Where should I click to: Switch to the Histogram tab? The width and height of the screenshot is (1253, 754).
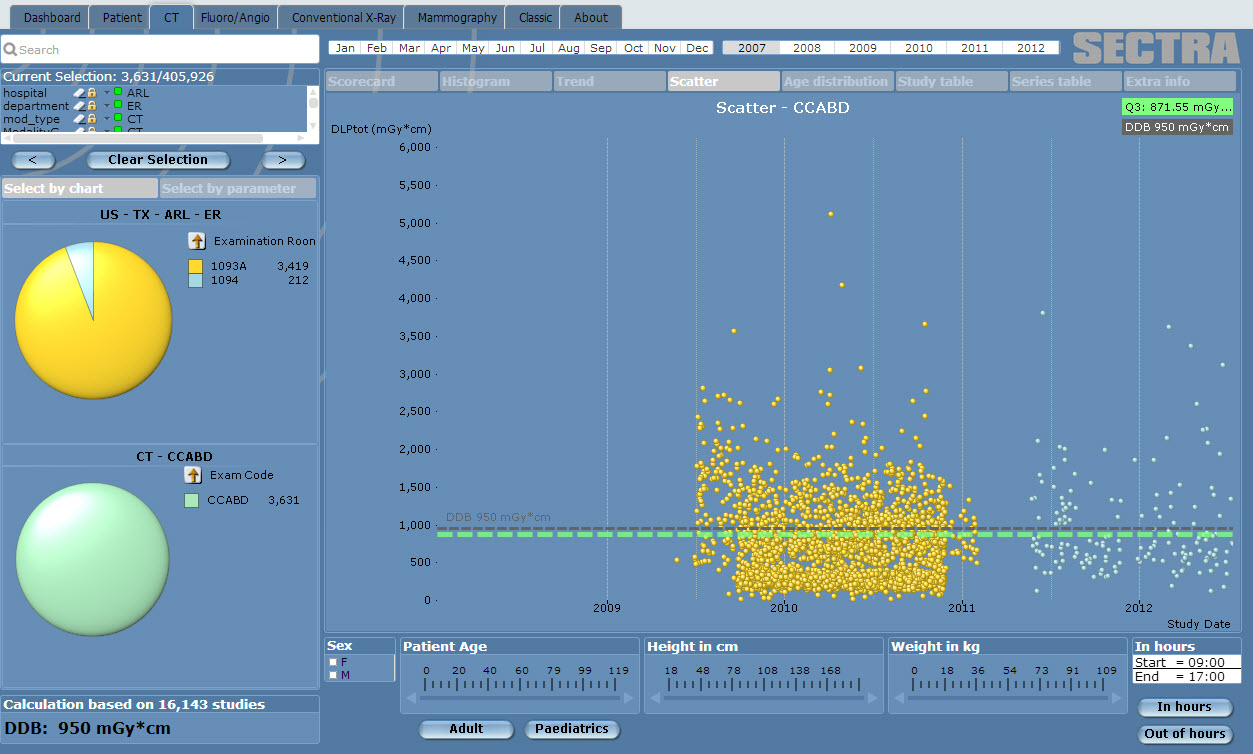click(x=495, y=82)
